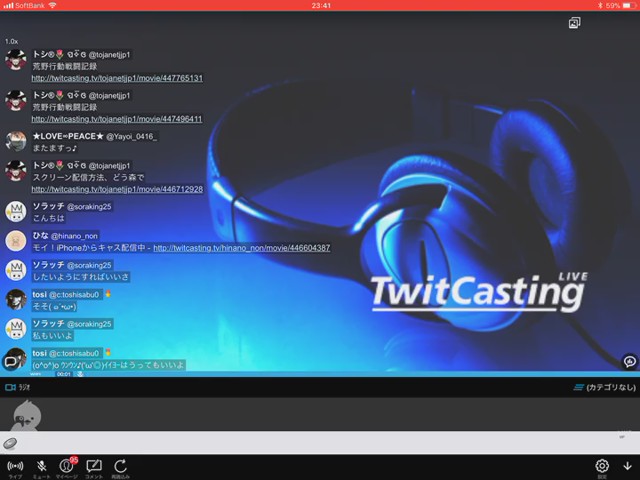Image resolution: width=640 pixels, height=480 pixels.
Task: Open link ending movie/446712928
Action: (117, 189)
